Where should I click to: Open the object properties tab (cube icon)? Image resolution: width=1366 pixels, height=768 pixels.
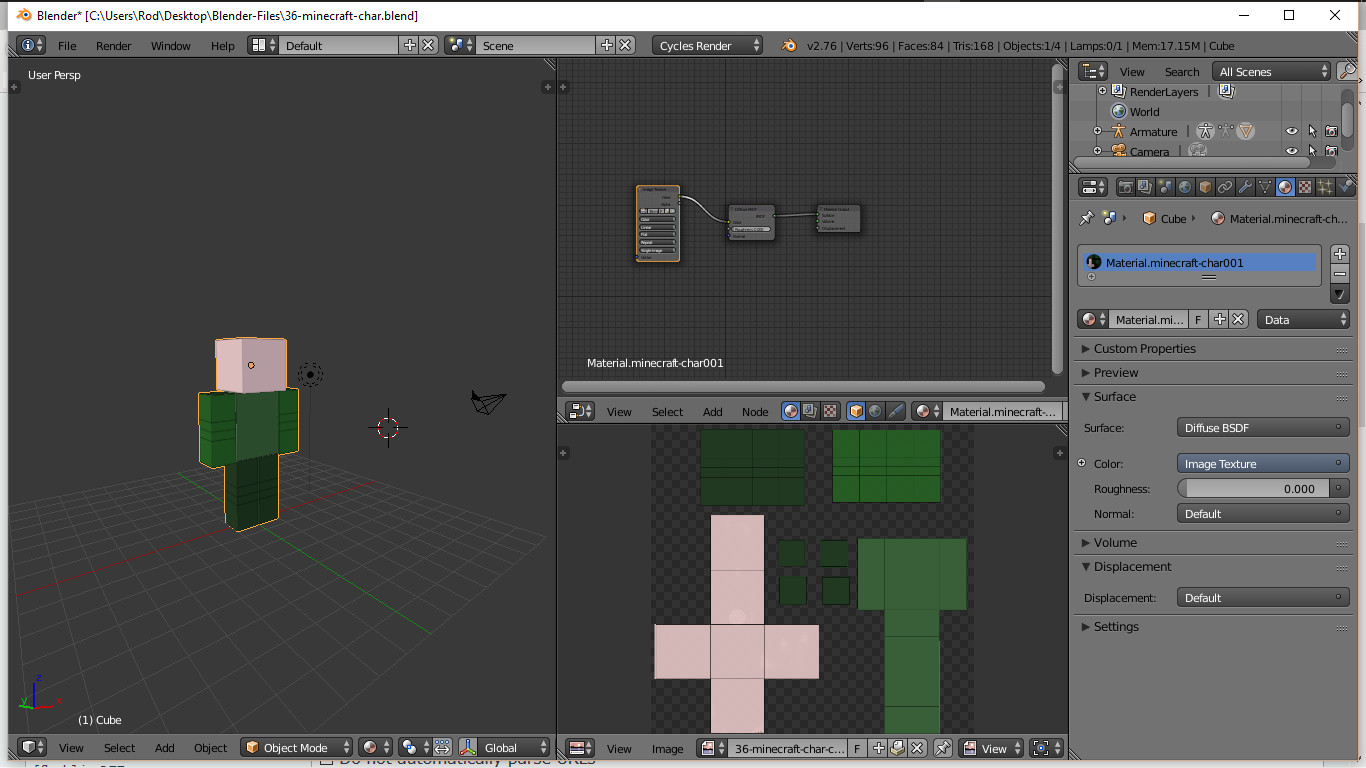(x=1205, y=187)
